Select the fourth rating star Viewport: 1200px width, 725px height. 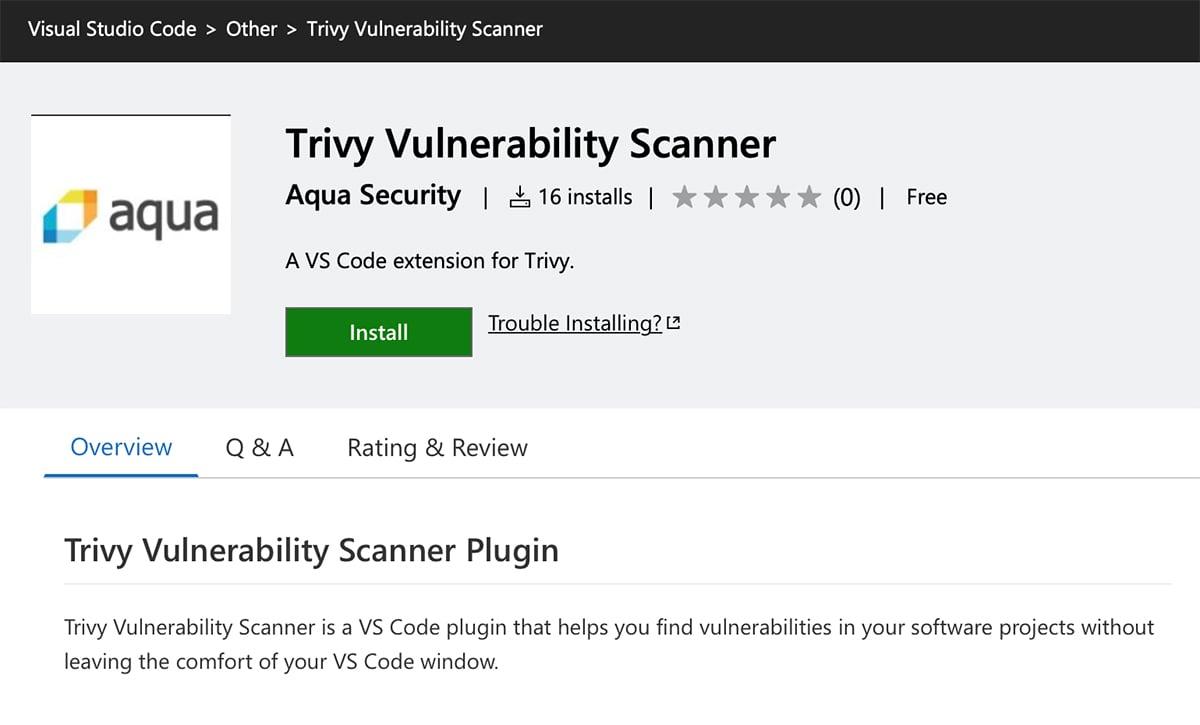click(x=778, y=197)
